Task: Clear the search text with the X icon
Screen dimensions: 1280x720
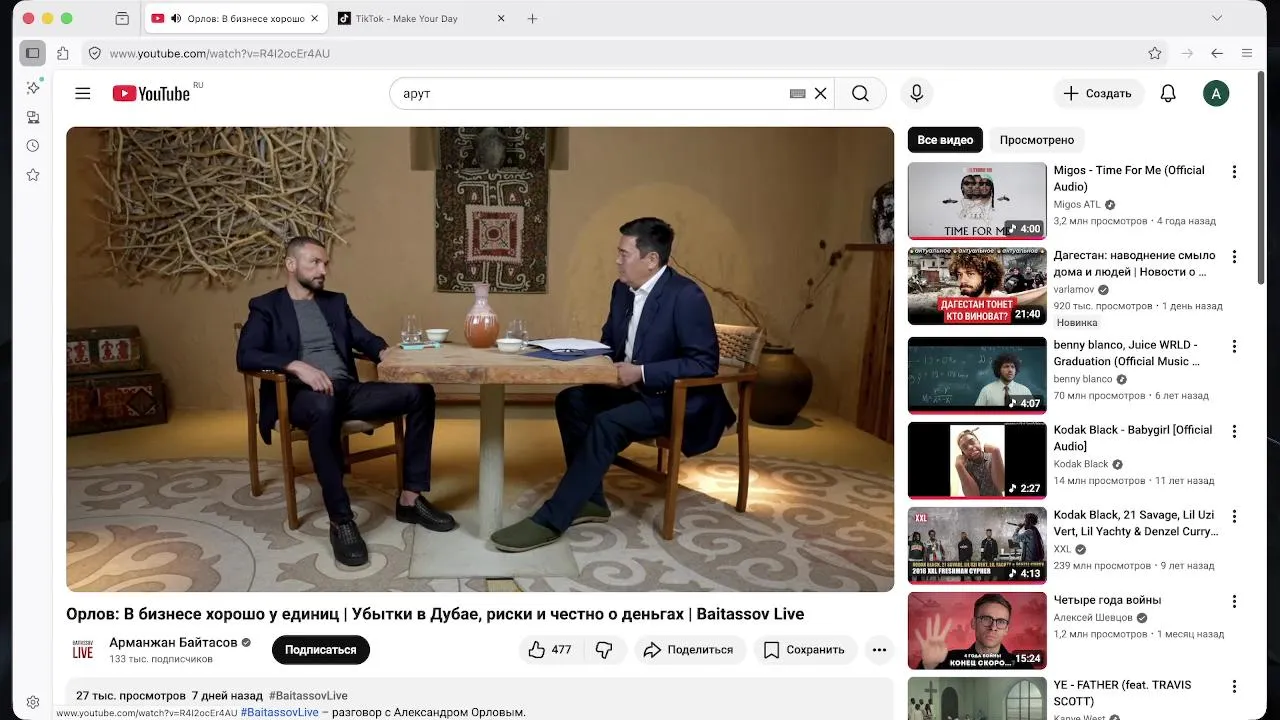Action: pyautogui.click(x=820, y=93)
